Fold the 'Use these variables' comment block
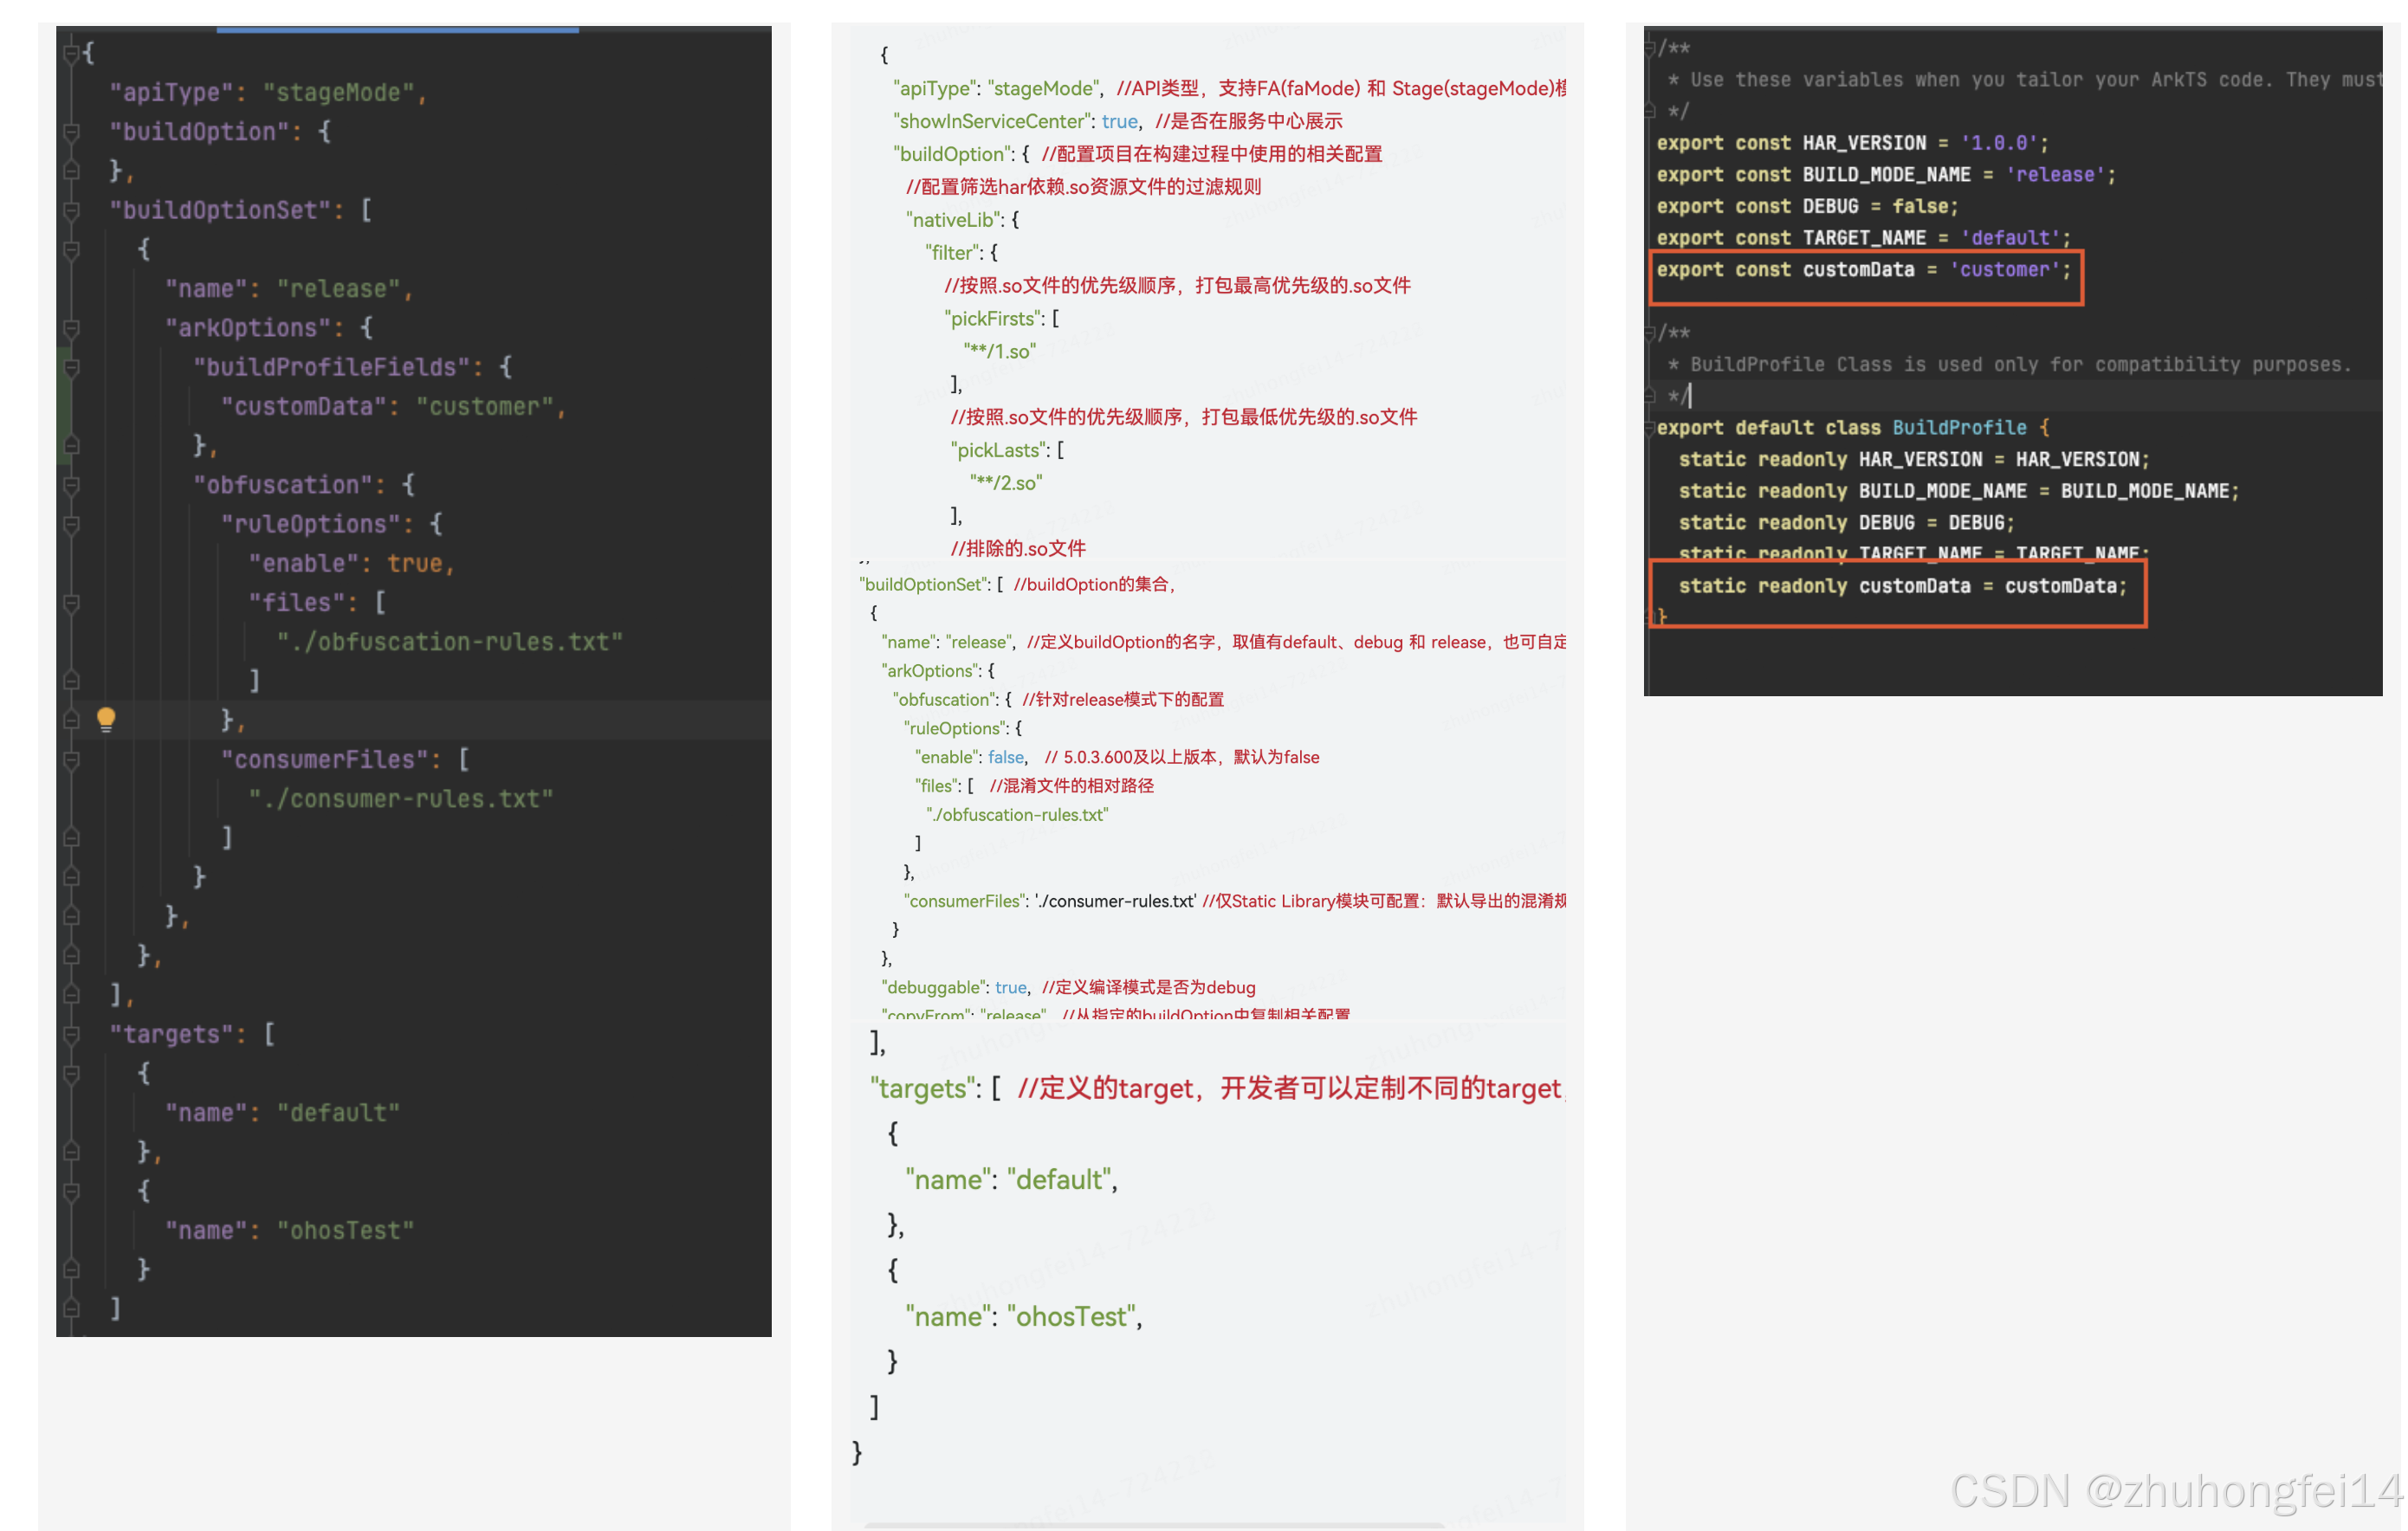This screenshot has width=2408, height=1531. (1650, 48)
